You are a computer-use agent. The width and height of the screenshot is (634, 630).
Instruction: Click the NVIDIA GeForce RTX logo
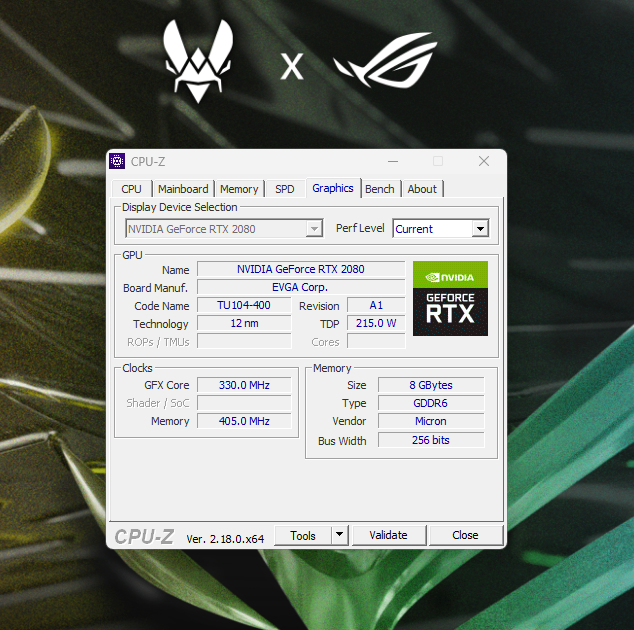coord(450,298)
